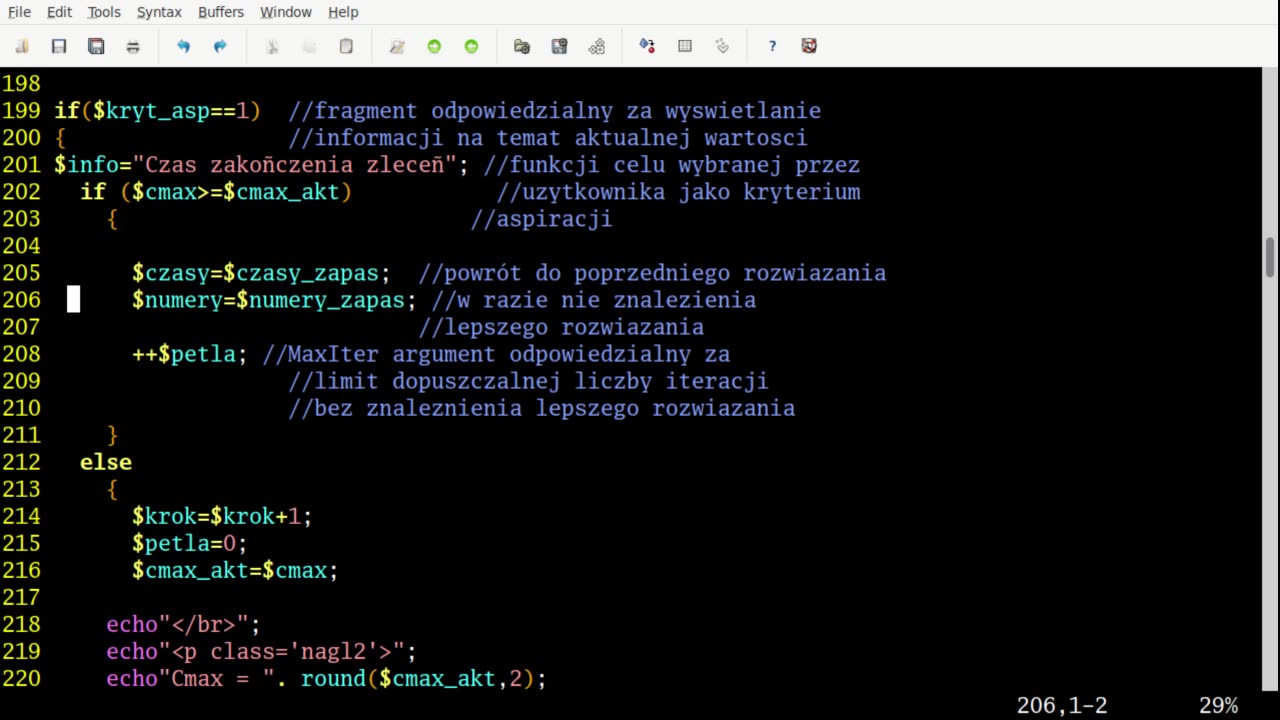Click the comment "//aspiracji"

(541, 219)
